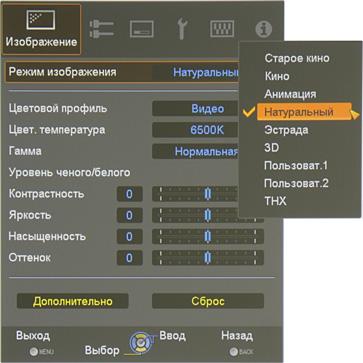The image size is (363, 363).
Task: Open the Дополнительно advanced settings
Action: click(72, 301)
